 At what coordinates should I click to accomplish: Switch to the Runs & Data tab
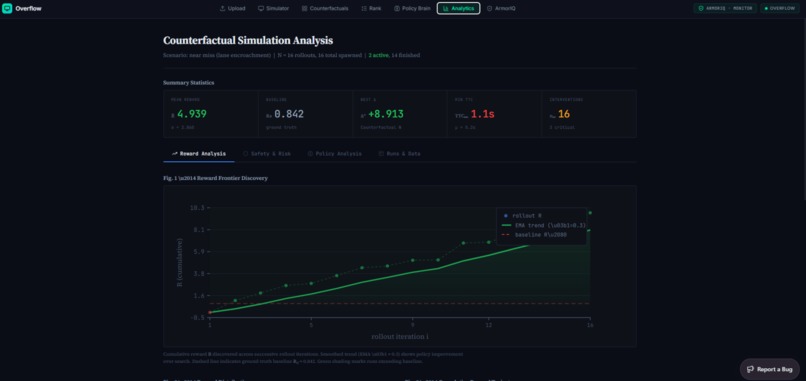(399, 154)
